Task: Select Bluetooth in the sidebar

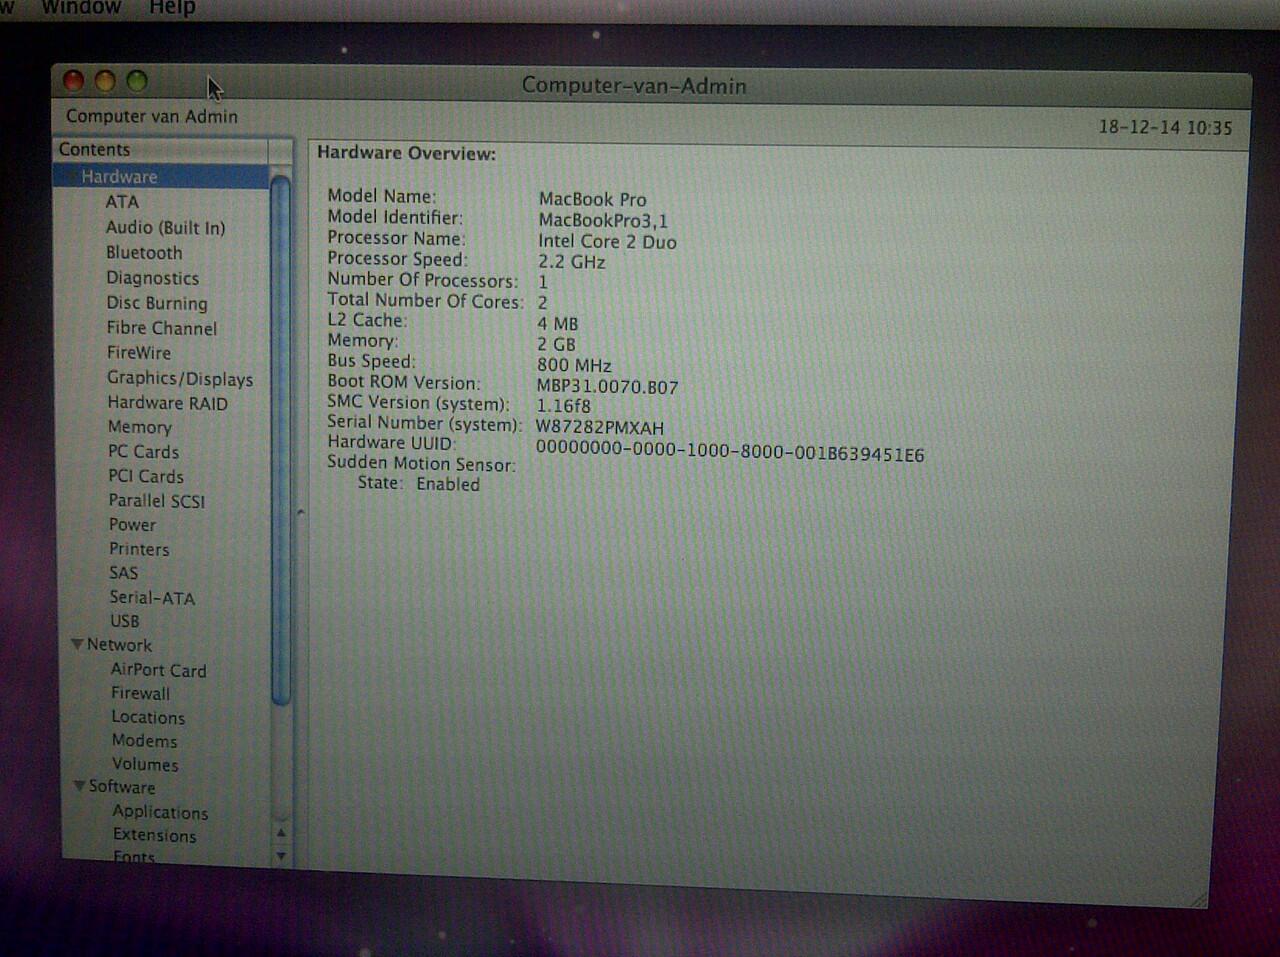Action: tap(144, 253)
